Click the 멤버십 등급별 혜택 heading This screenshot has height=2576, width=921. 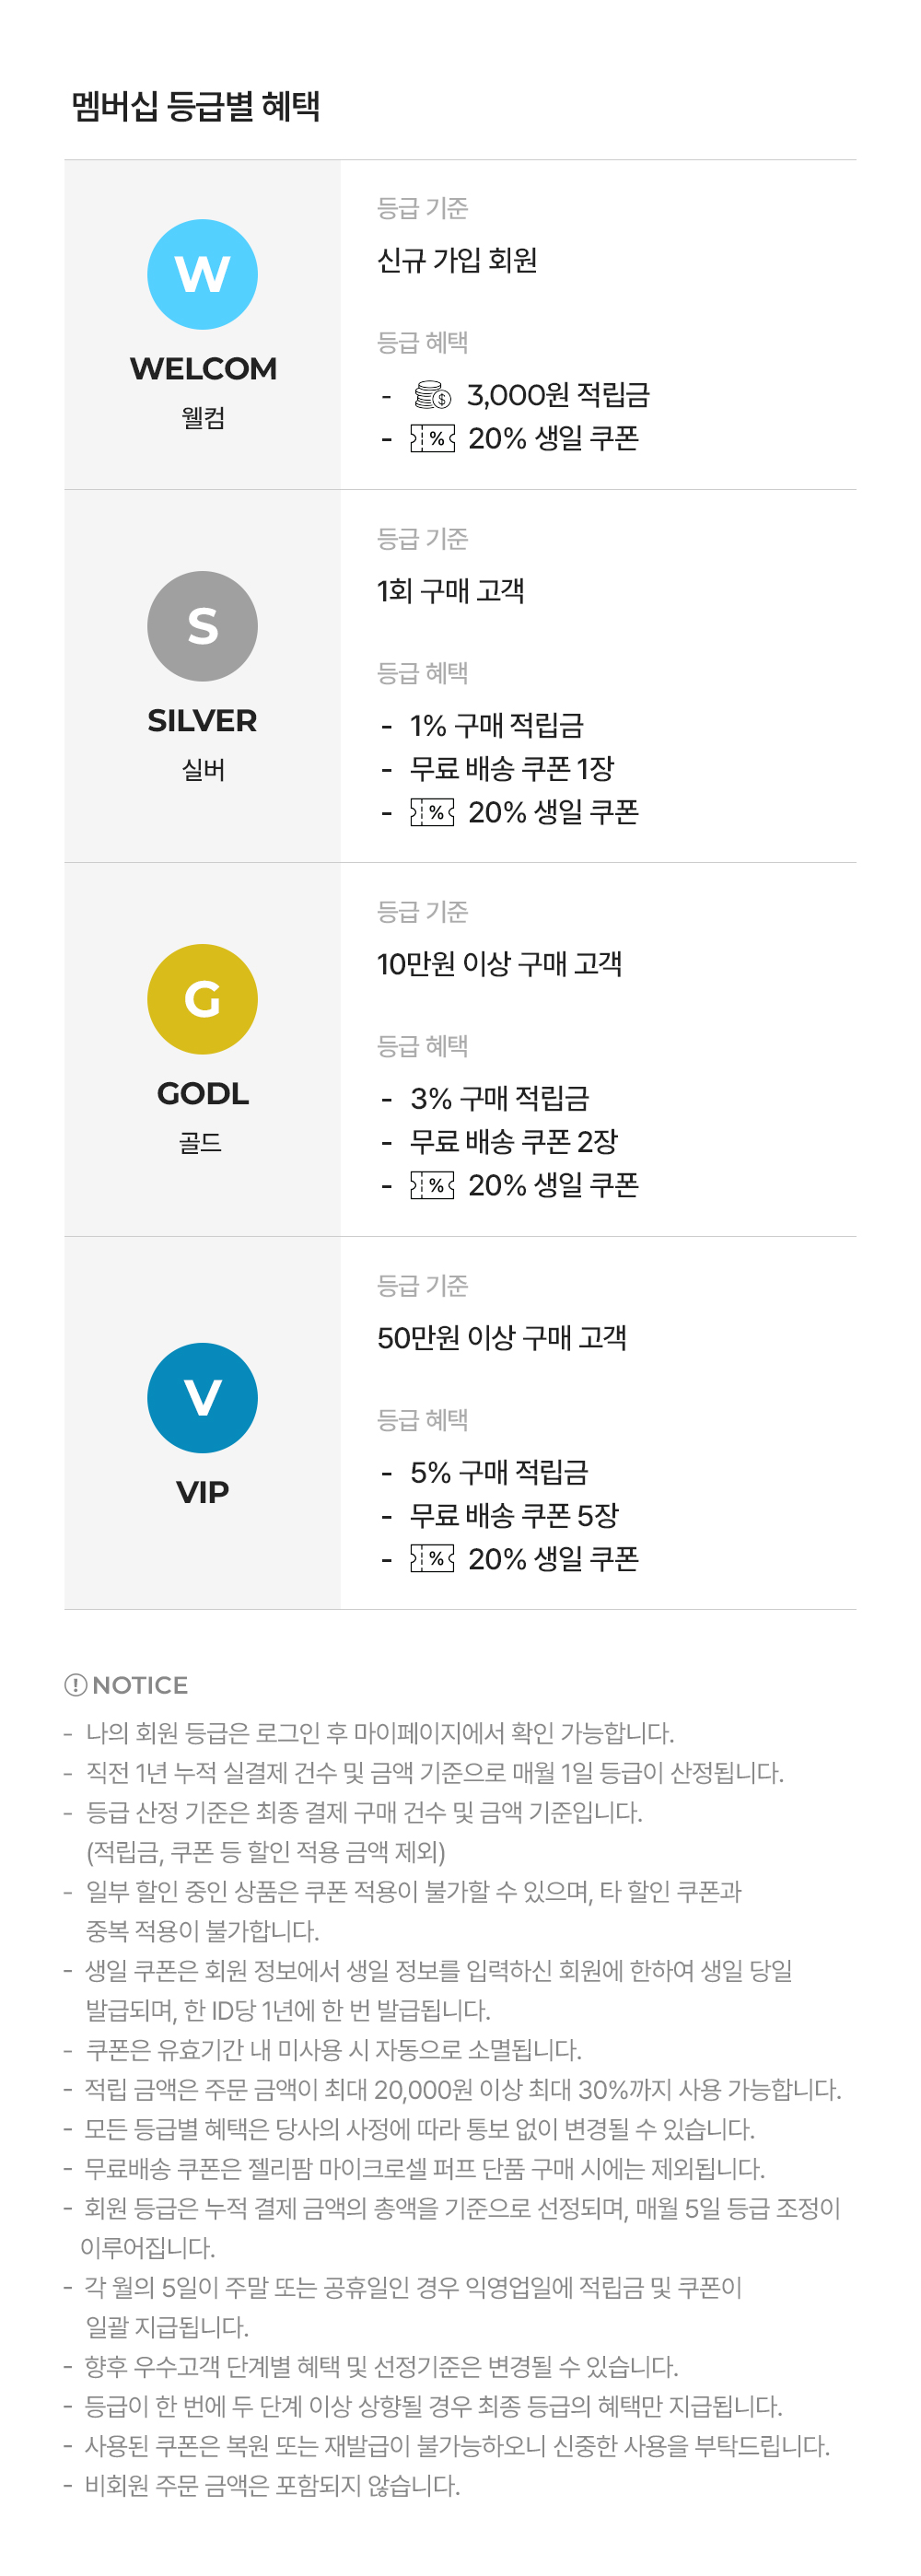coord(196,106)
